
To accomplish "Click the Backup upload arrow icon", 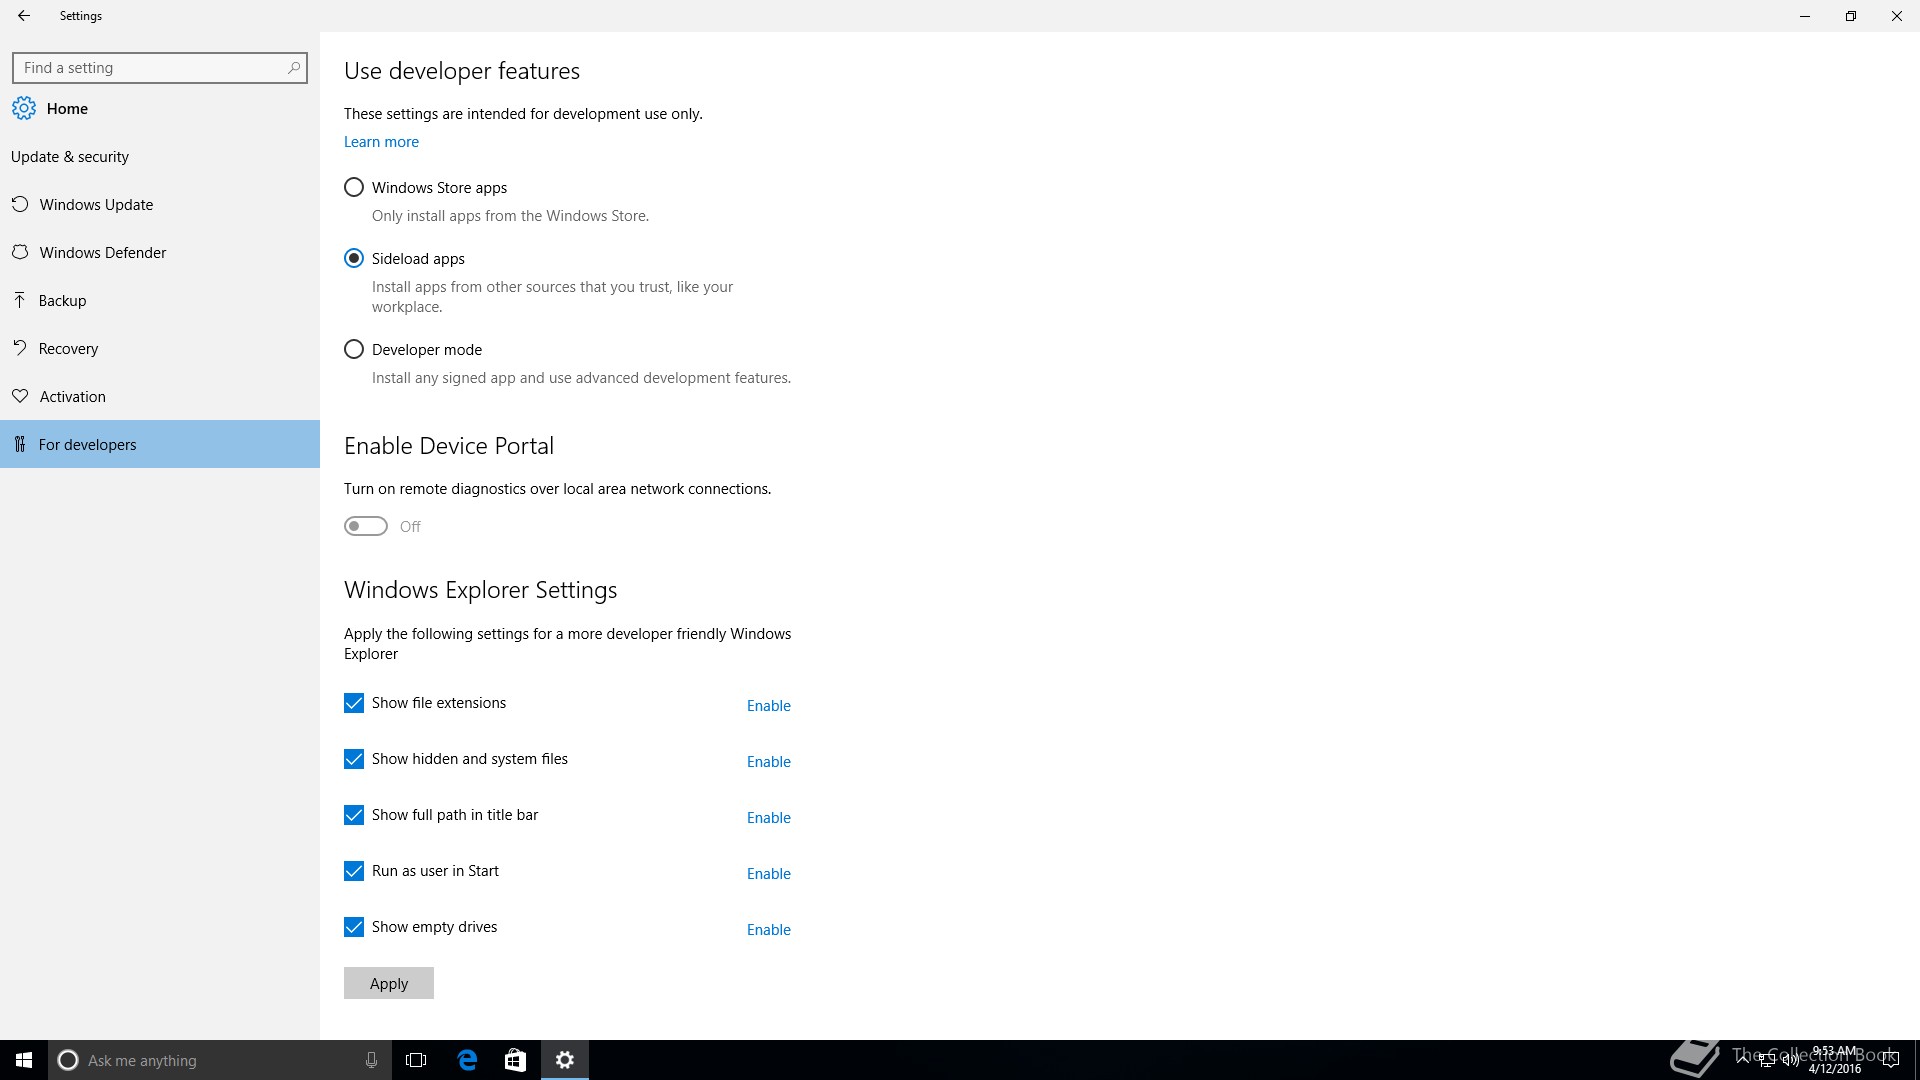I will [20, 300].
